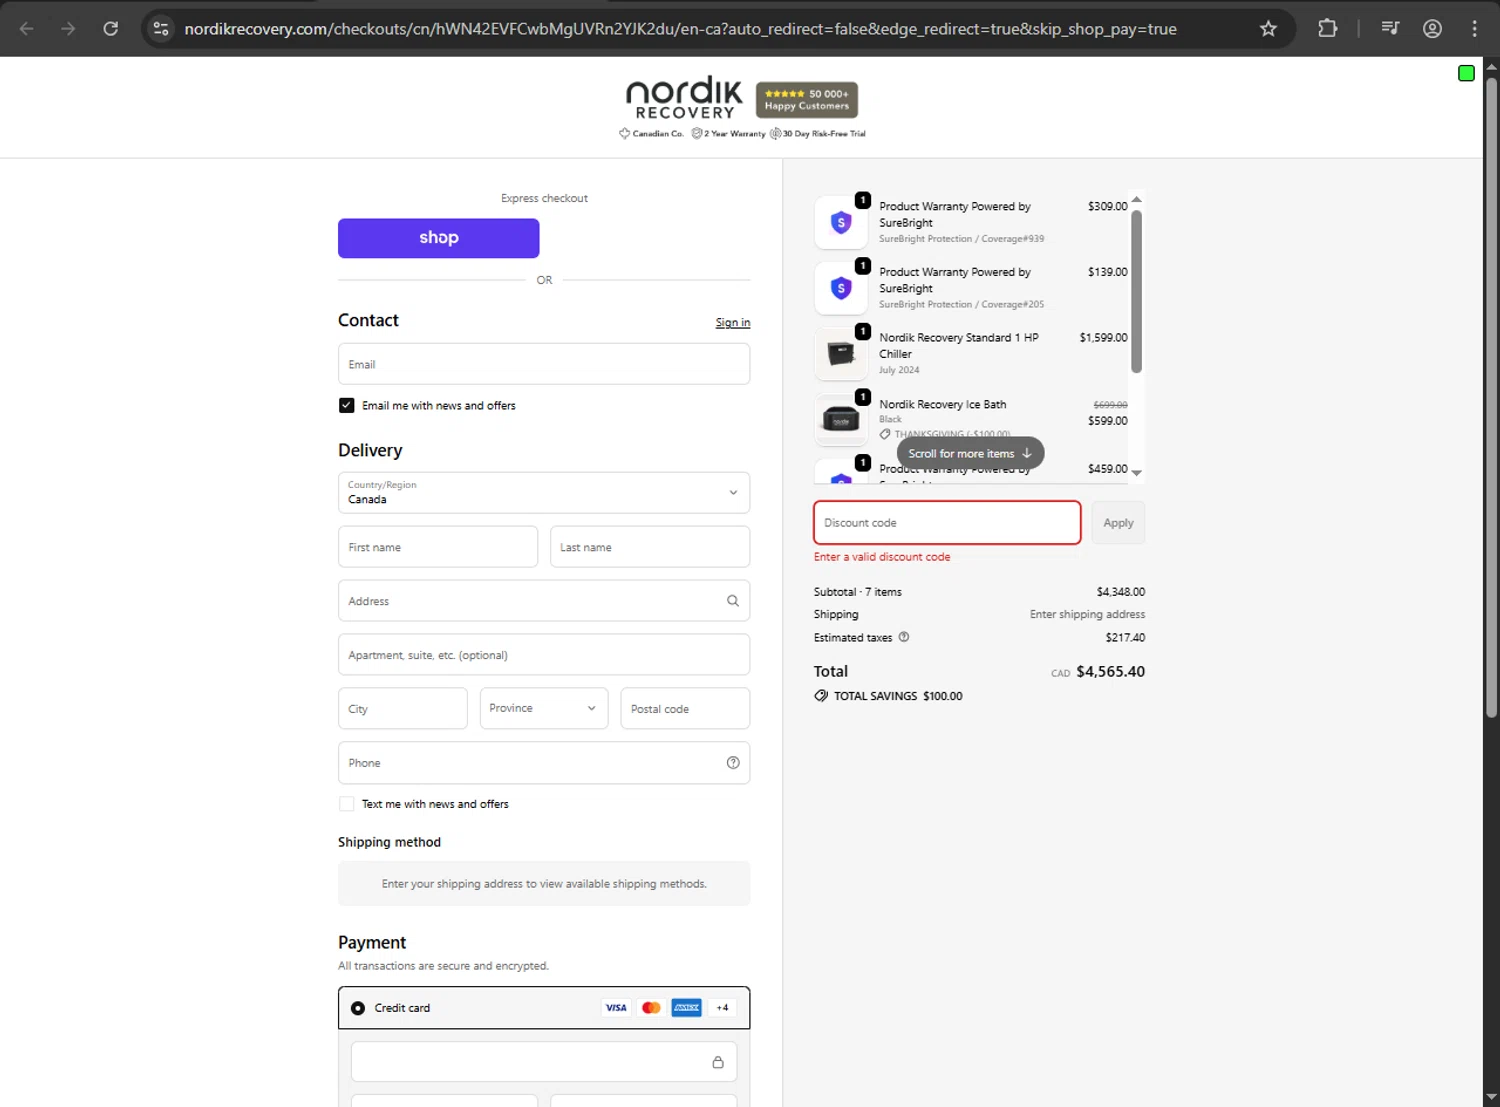Open the browser extensions puzzle icon
Screen dimensions: 1500x1107
[1327, 29]
